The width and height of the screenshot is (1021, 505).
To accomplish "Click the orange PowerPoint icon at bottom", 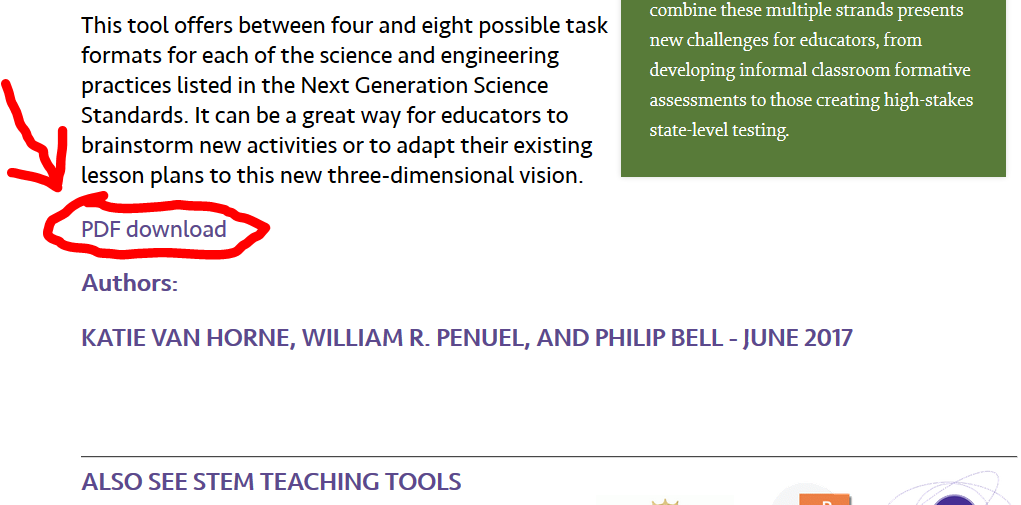I will pyautogui.click(x=825, y=500).
